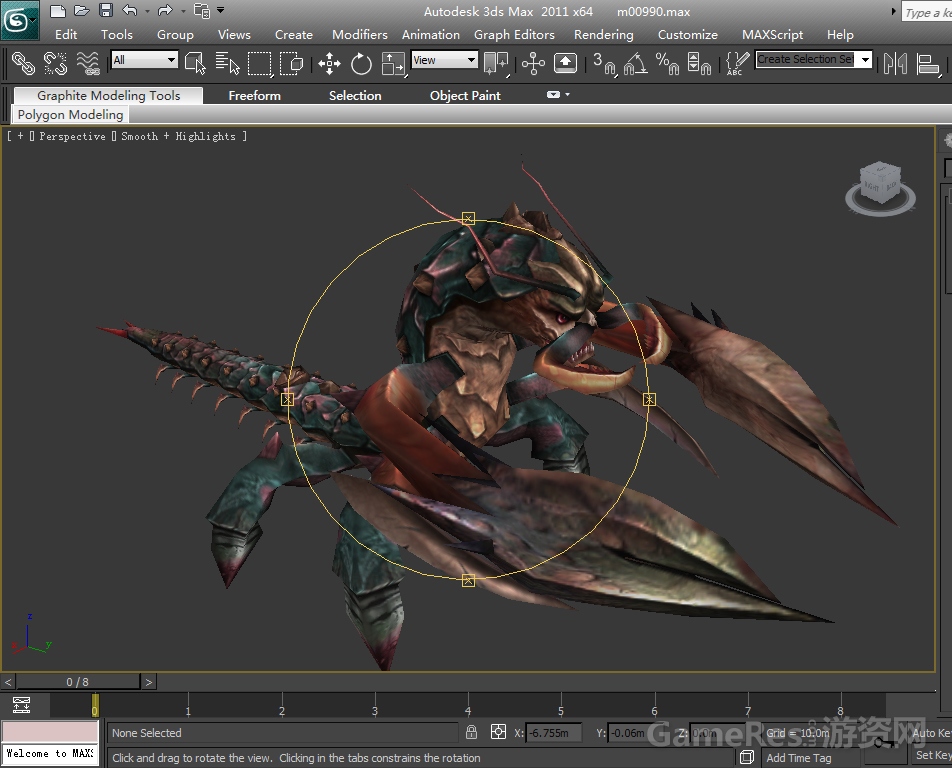Toggle Keyboard Shortcut Override icon
This screenshot has height=768, width=952.
coord(565,63)
